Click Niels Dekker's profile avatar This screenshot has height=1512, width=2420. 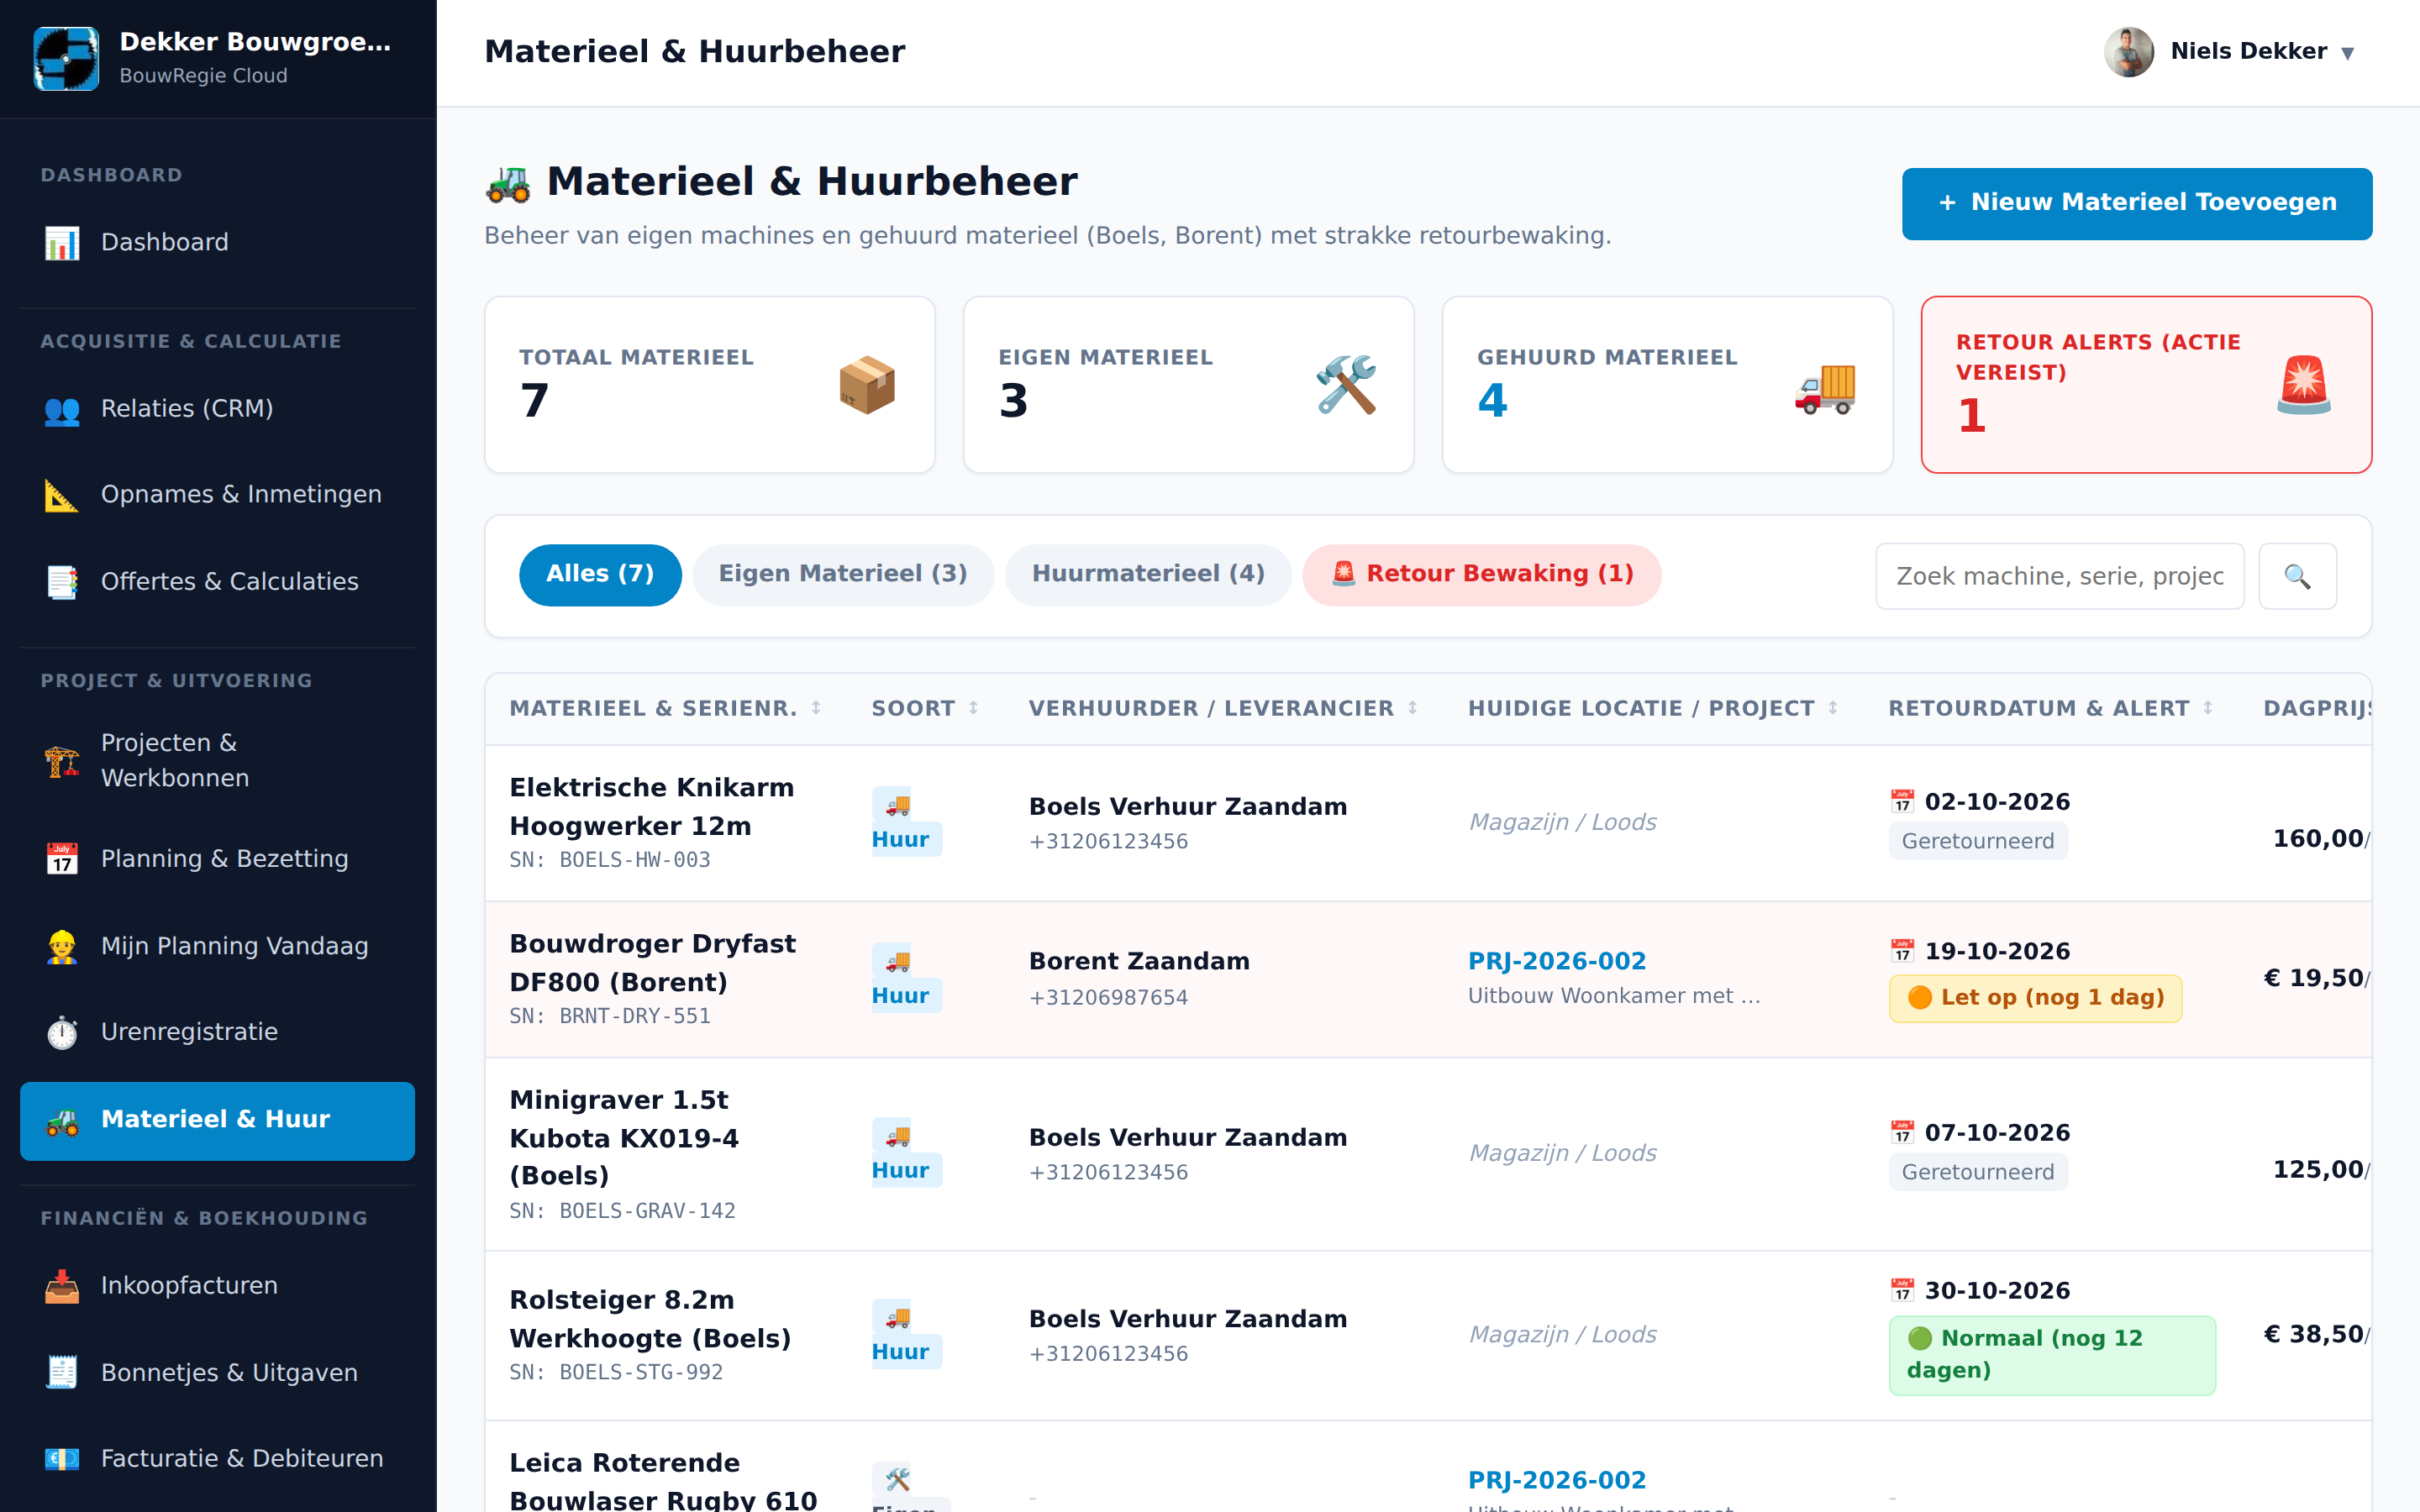click(2129, 51)
